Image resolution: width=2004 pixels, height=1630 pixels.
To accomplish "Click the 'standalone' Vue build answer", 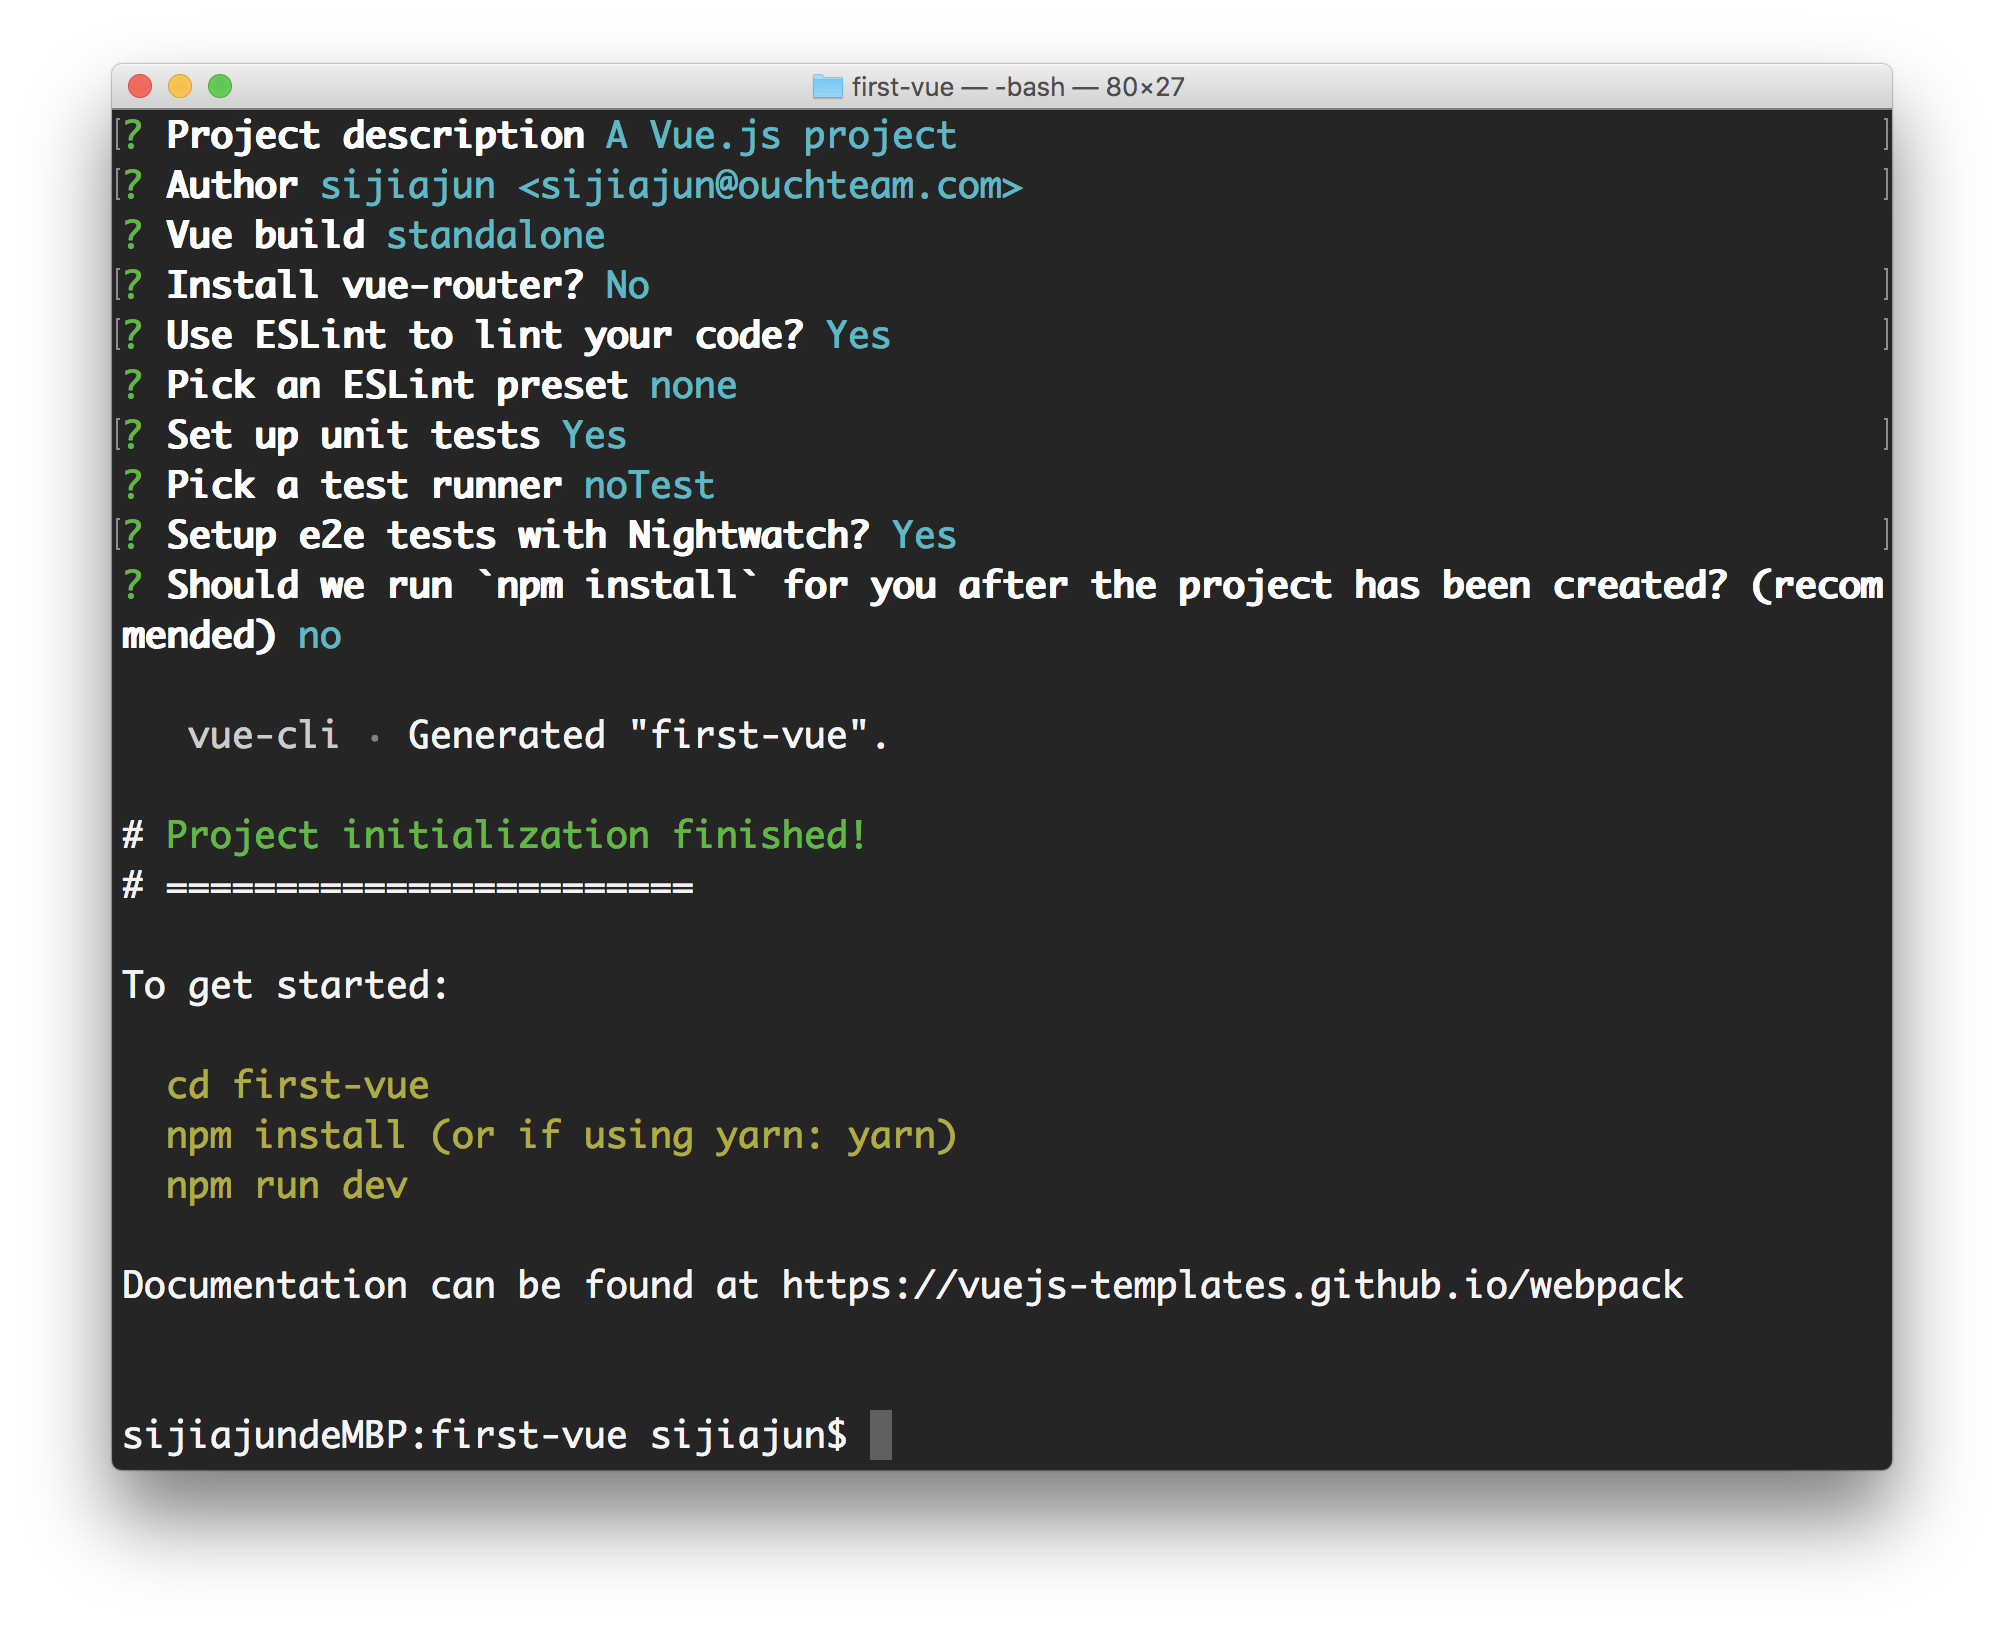I will [495, 236].
